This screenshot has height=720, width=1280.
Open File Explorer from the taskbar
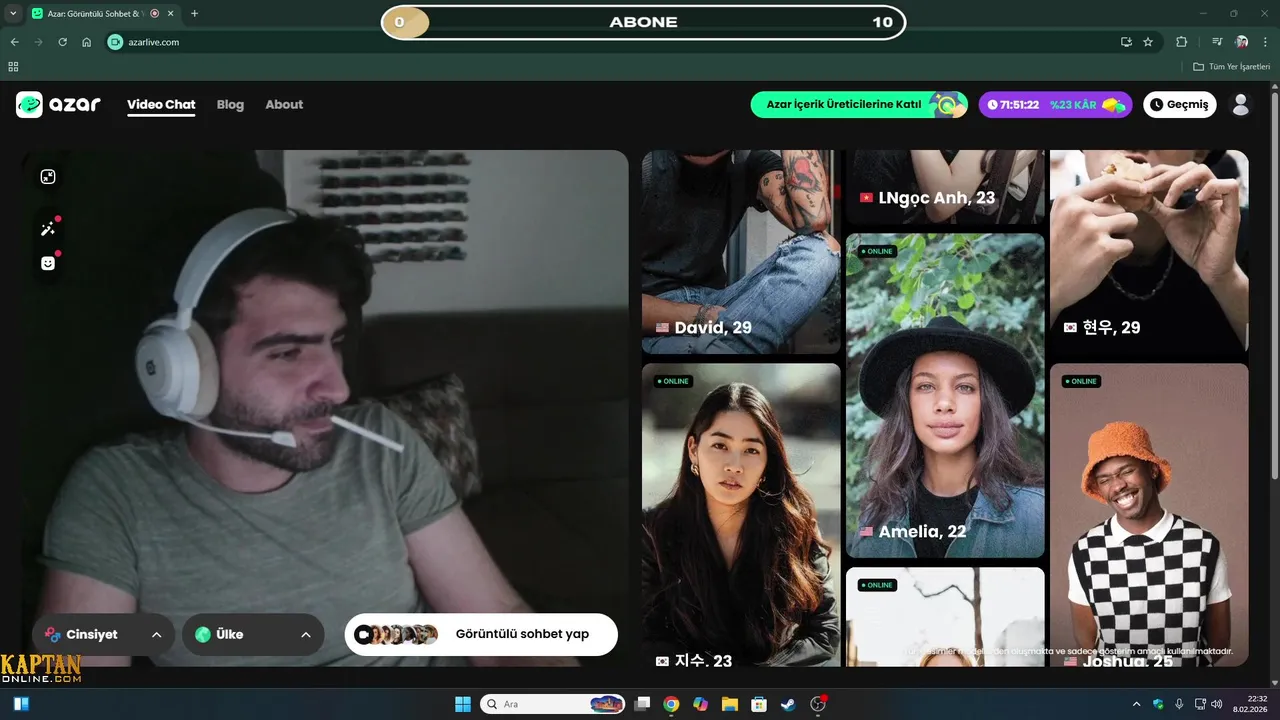tap(729, 704)
